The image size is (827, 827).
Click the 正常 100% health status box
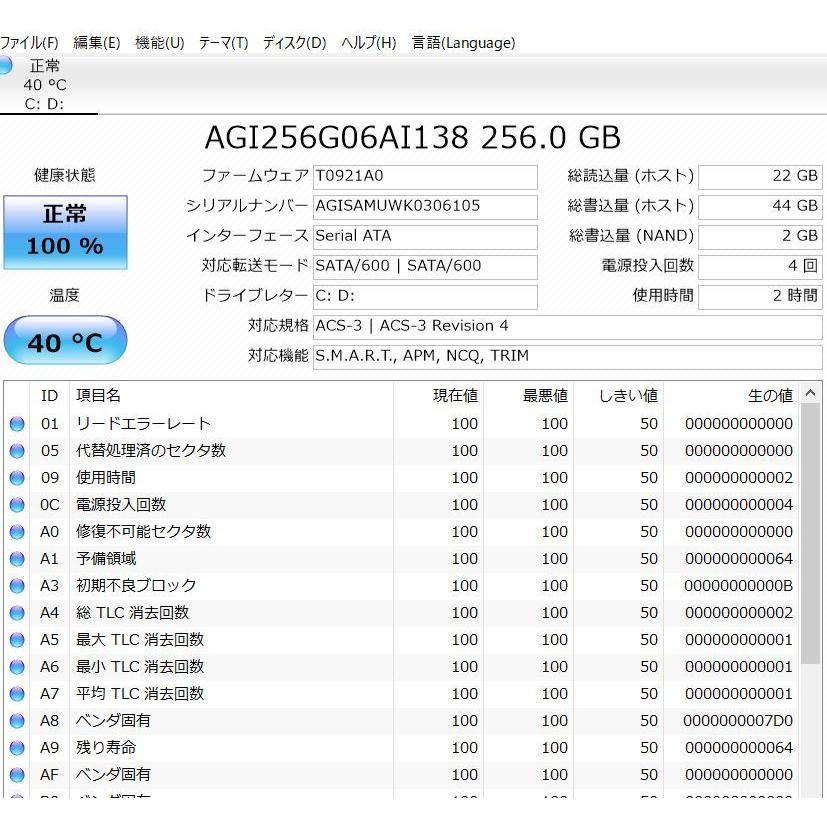coord(64,231)
